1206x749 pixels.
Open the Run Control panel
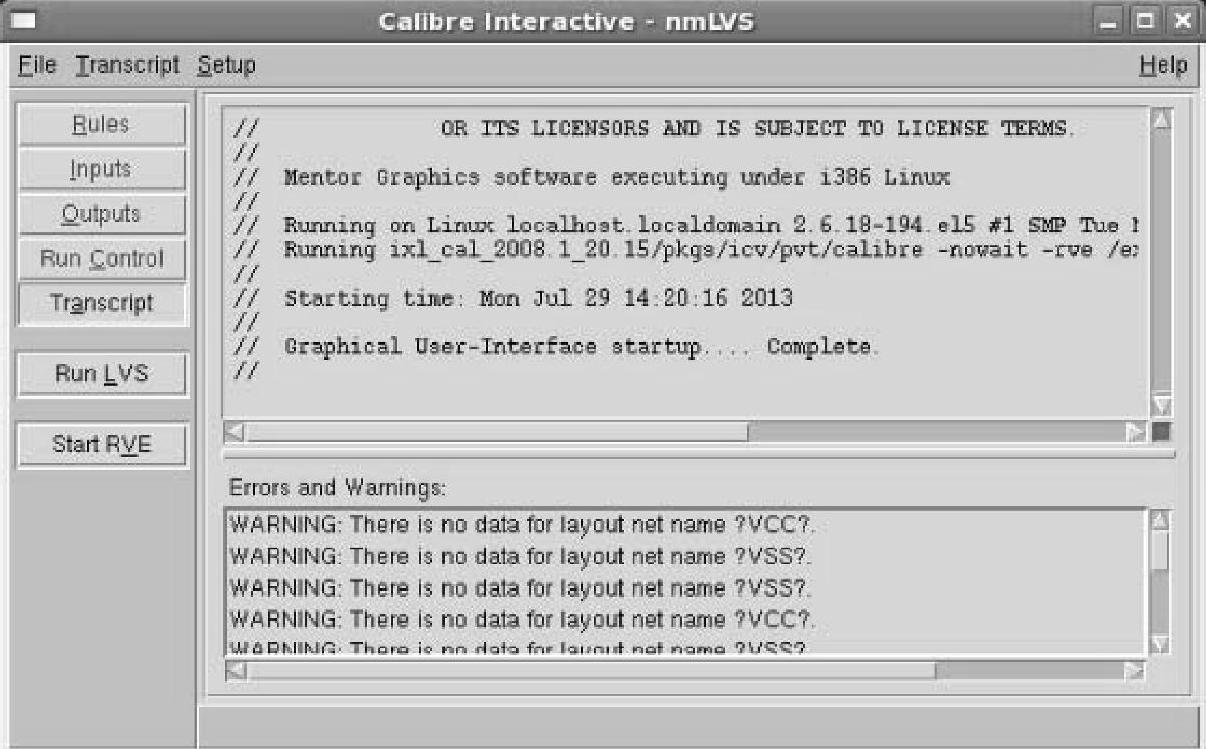102,259
